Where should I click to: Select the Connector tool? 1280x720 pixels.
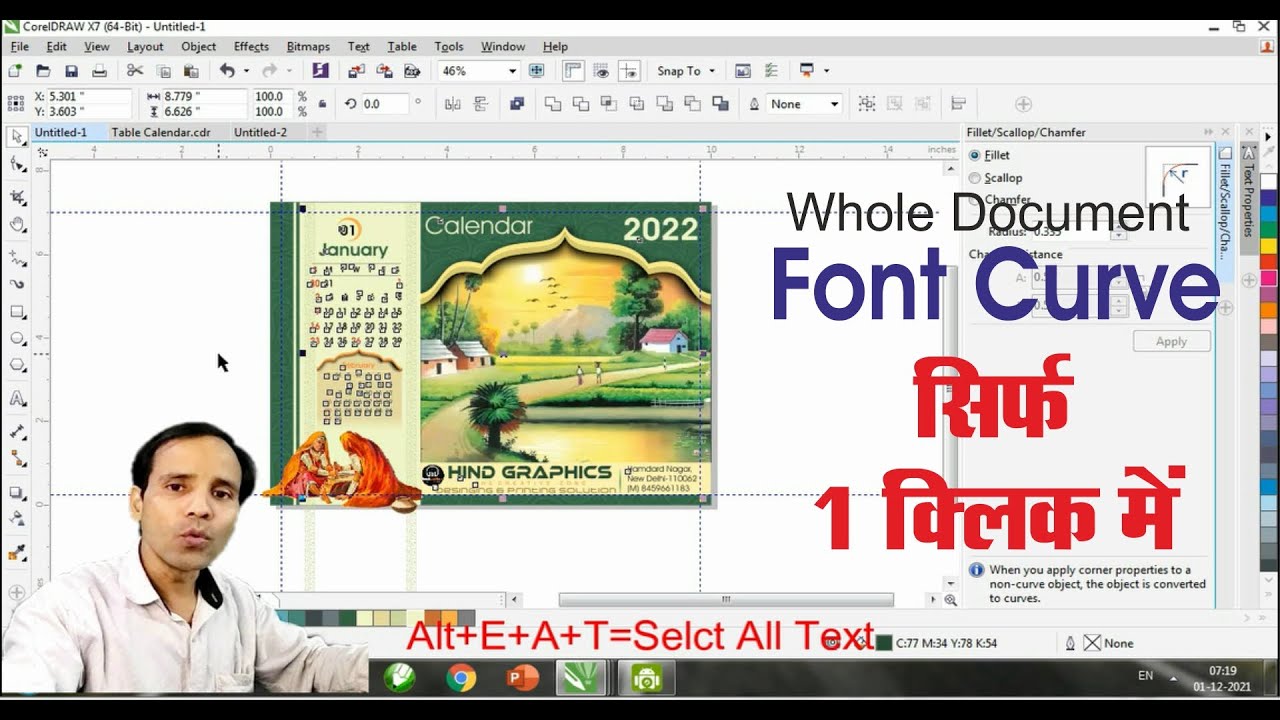coord(17,459)
